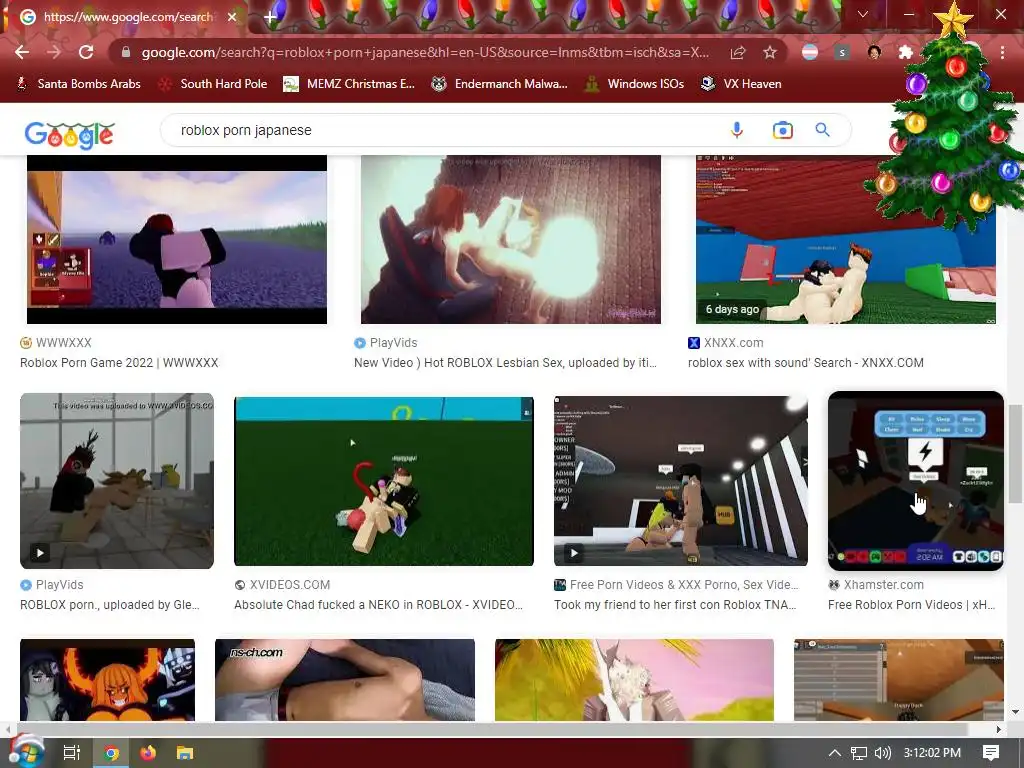Image resolution: width=1024 pixels, height=768 pixels.
Task: Click the horizontal scrollbar right arrow
Action: (999, 729)
